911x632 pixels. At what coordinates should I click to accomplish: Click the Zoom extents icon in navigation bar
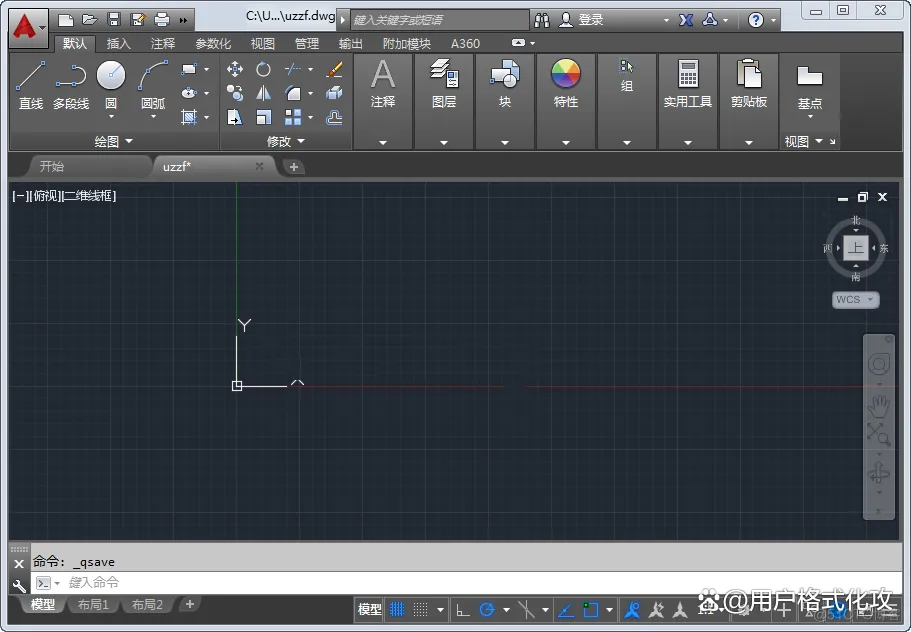coord(878,434)
